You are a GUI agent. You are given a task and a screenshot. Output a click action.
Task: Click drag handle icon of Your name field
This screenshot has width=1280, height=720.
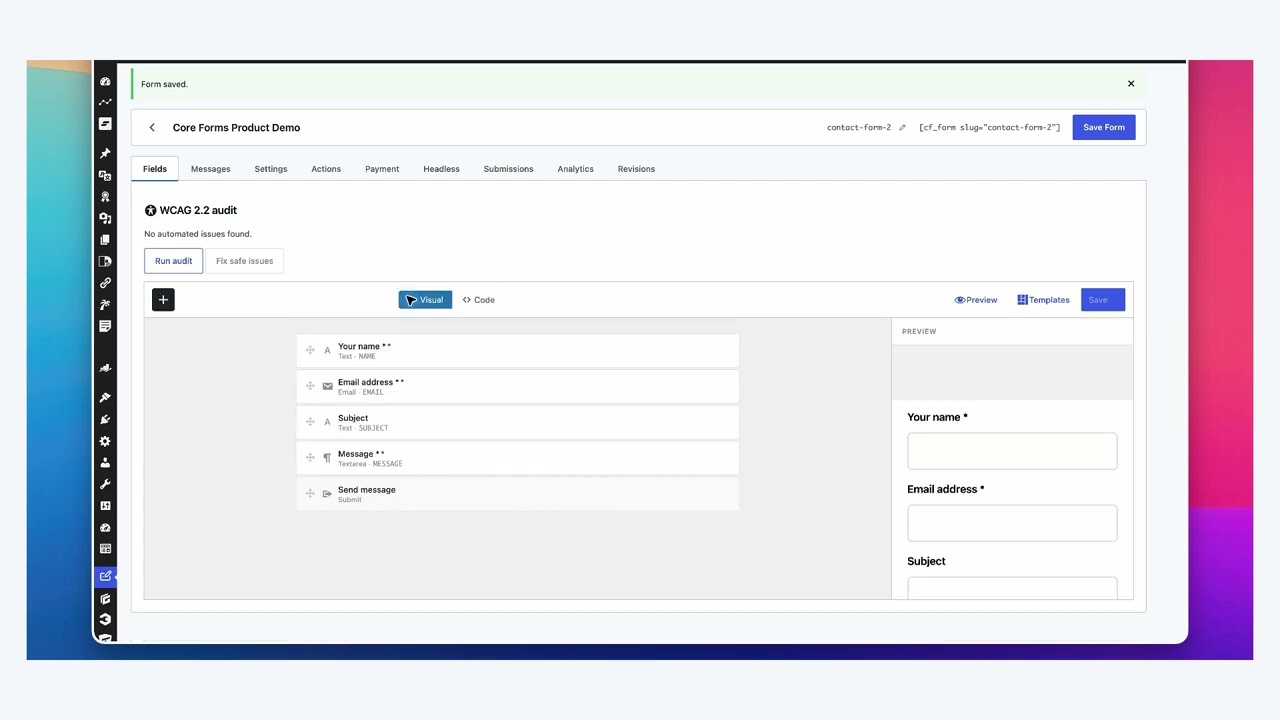[310, 350]
